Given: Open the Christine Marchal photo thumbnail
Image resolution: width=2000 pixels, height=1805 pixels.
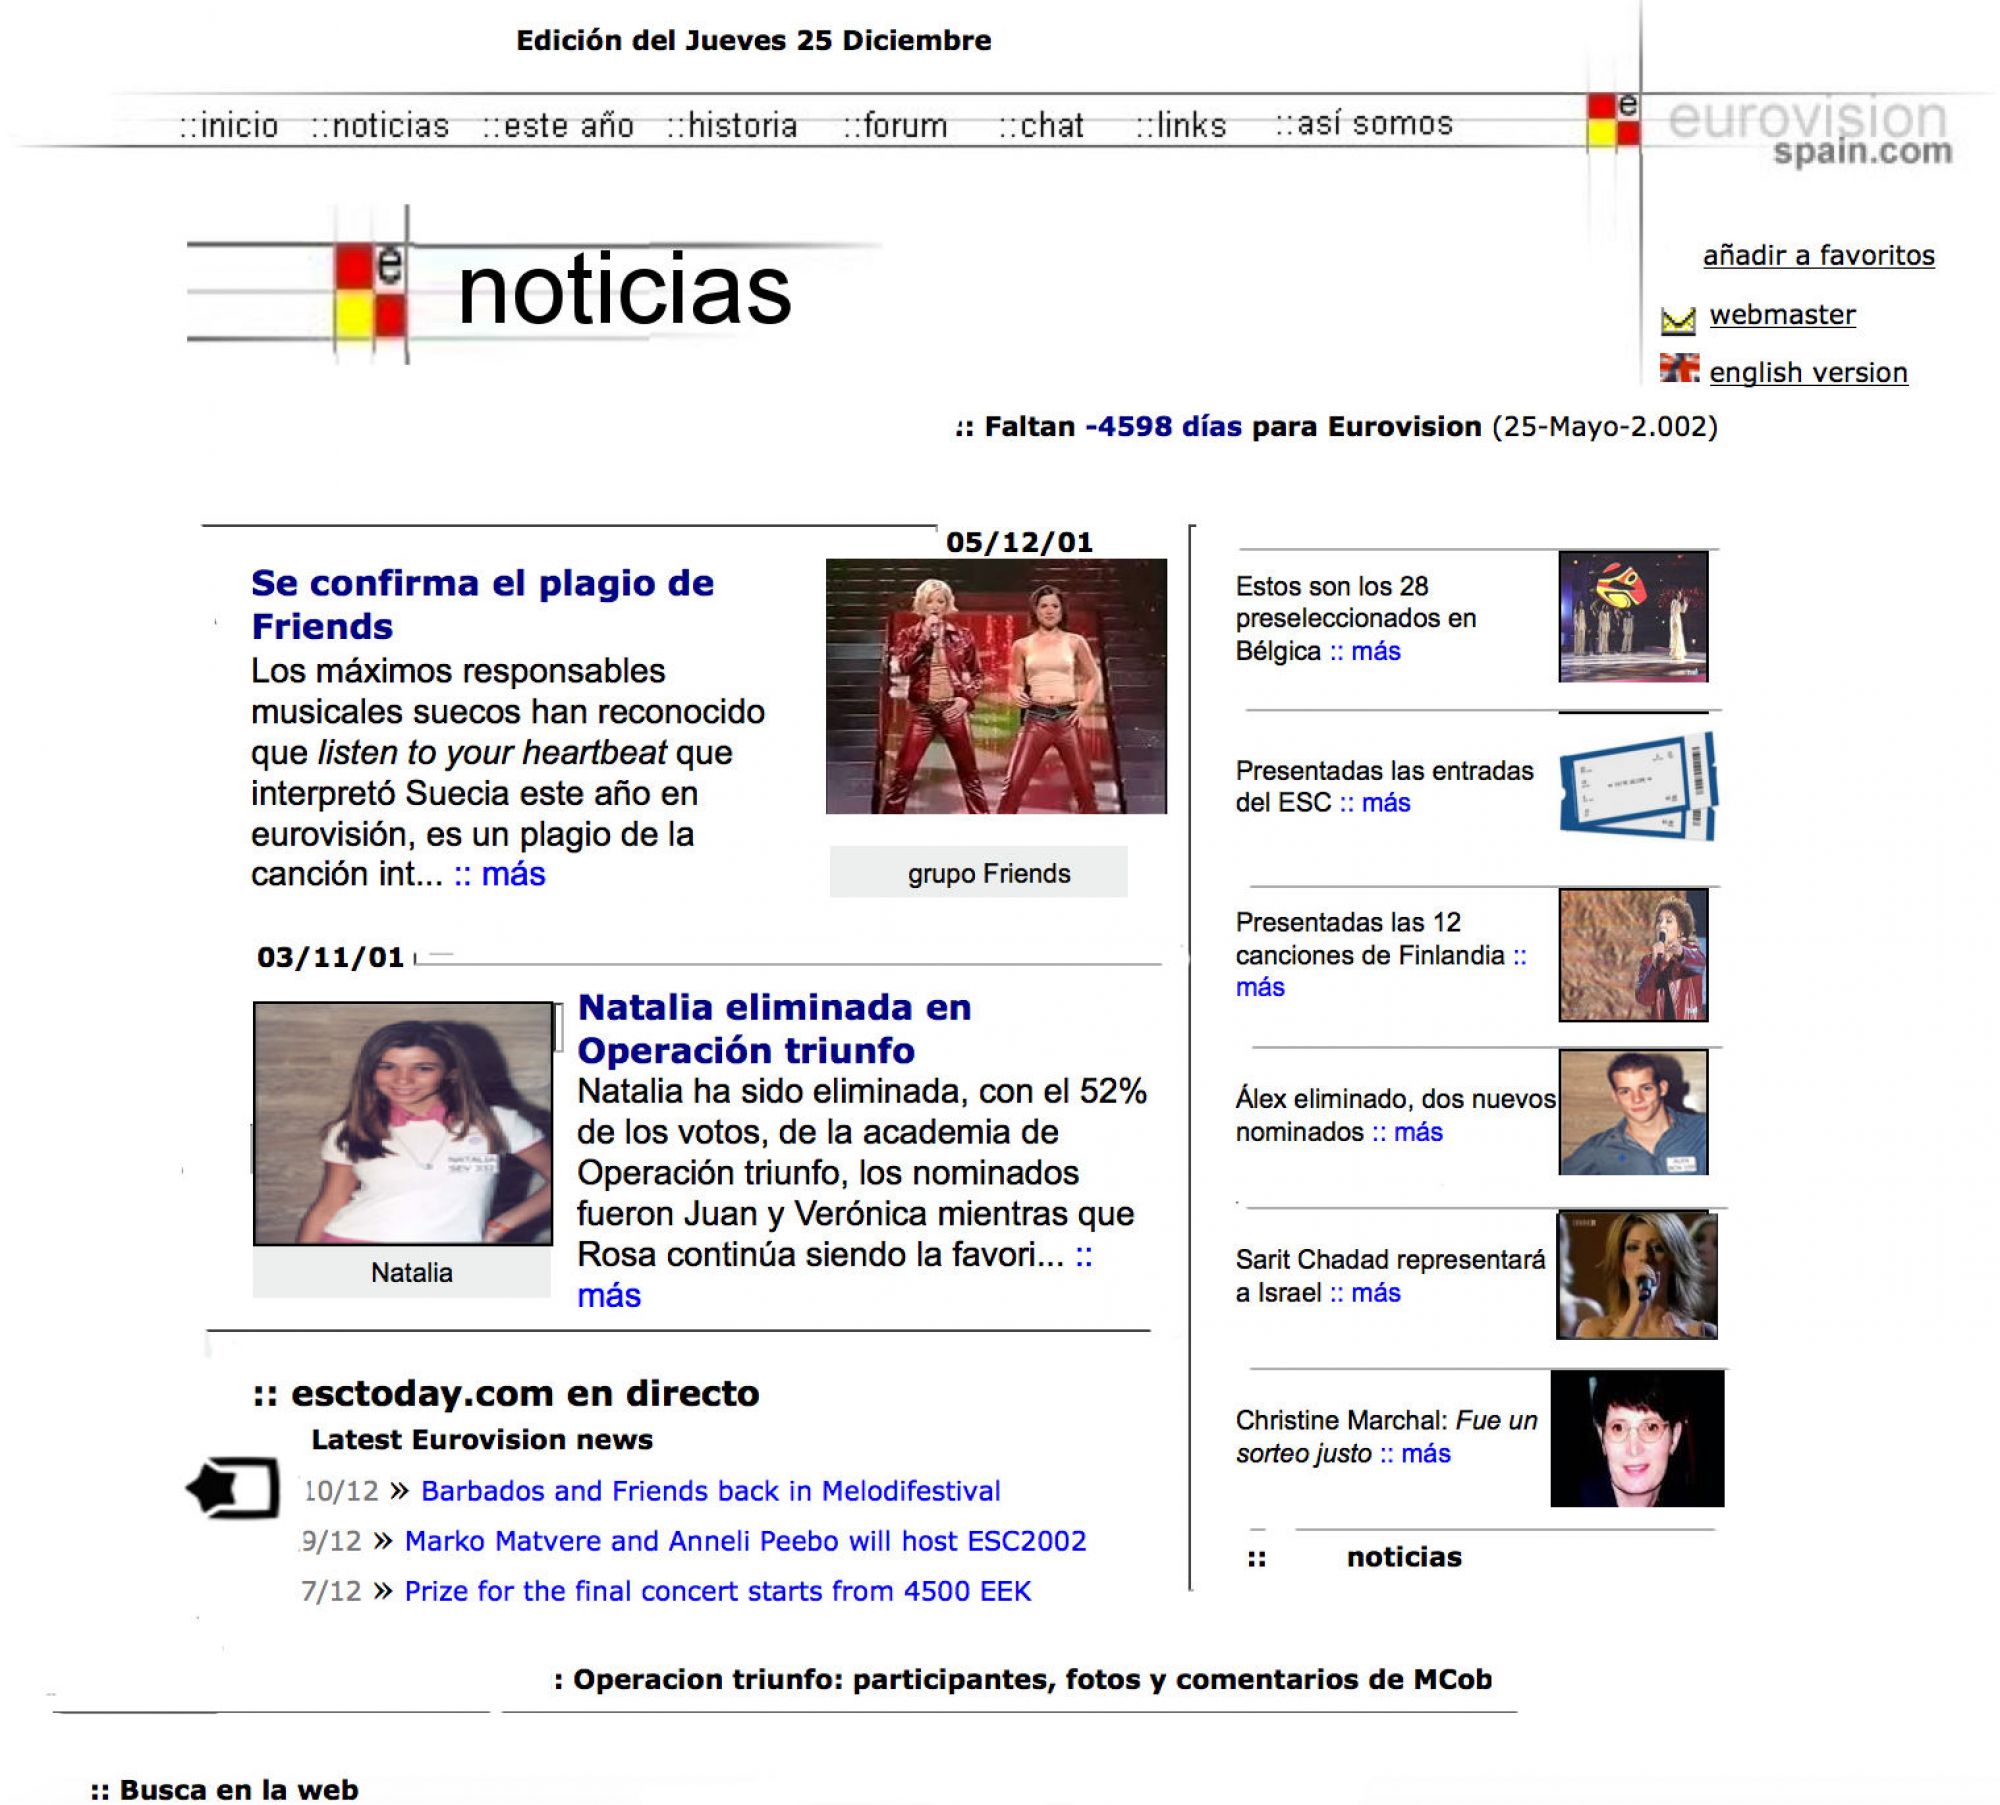Looking at the screenshot, I should pos(1637,1438).
